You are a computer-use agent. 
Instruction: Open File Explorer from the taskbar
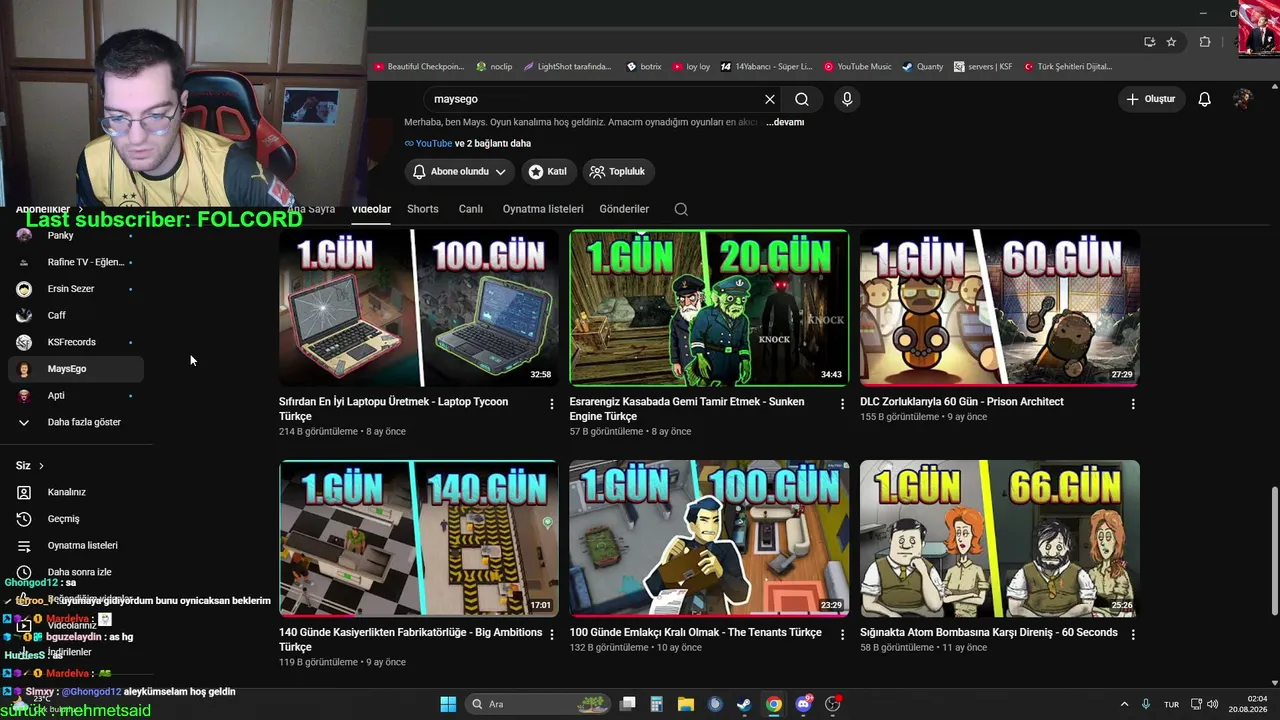click(x=686, y=704)
